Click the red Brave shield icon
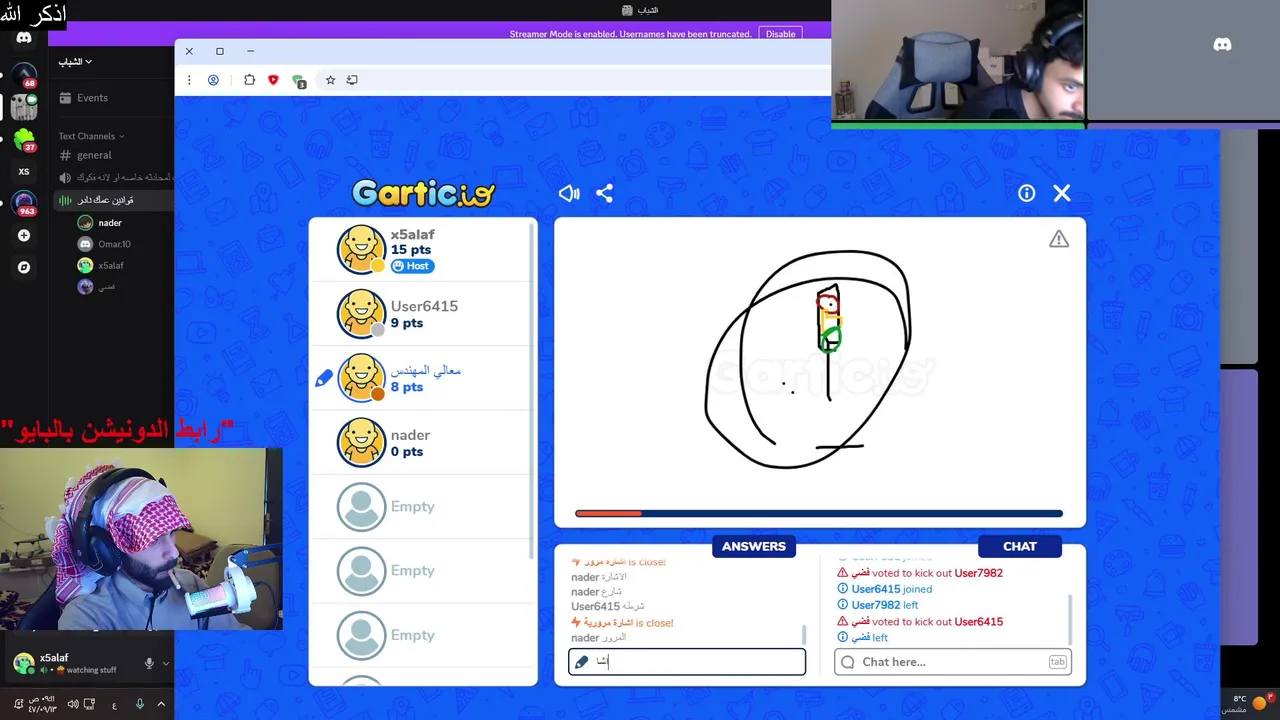The width and height of the screenshot is (1280, 720). (273, 80)
